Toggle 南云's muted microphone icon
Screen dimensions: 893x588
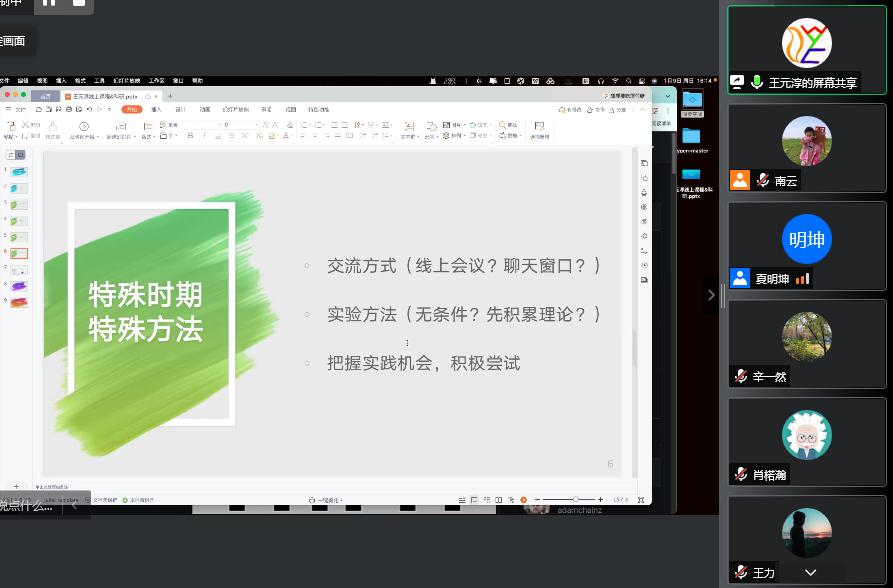point(764,181)
